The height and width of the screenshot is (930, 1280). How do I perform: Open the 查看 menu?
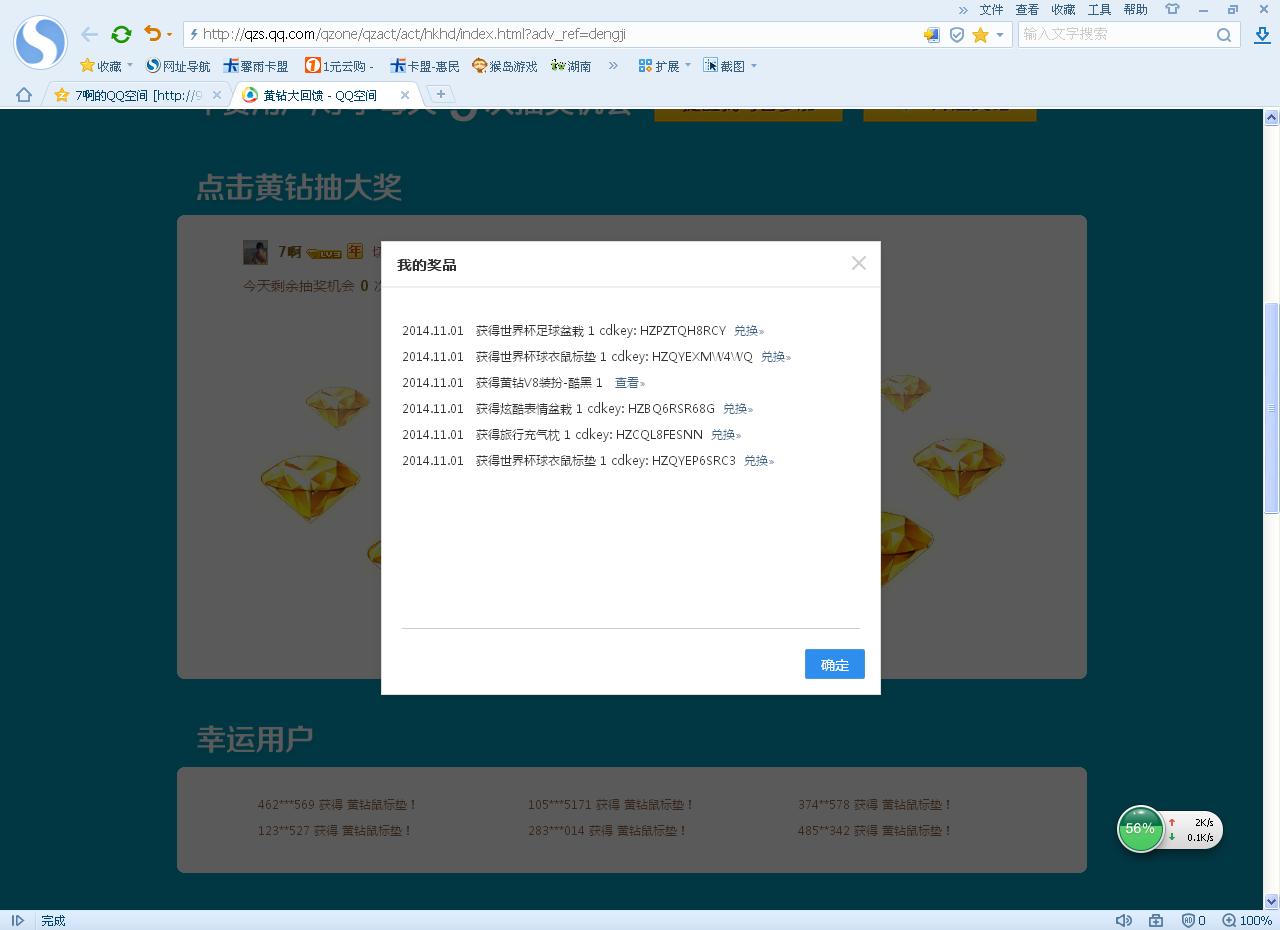coord(1027,9)
